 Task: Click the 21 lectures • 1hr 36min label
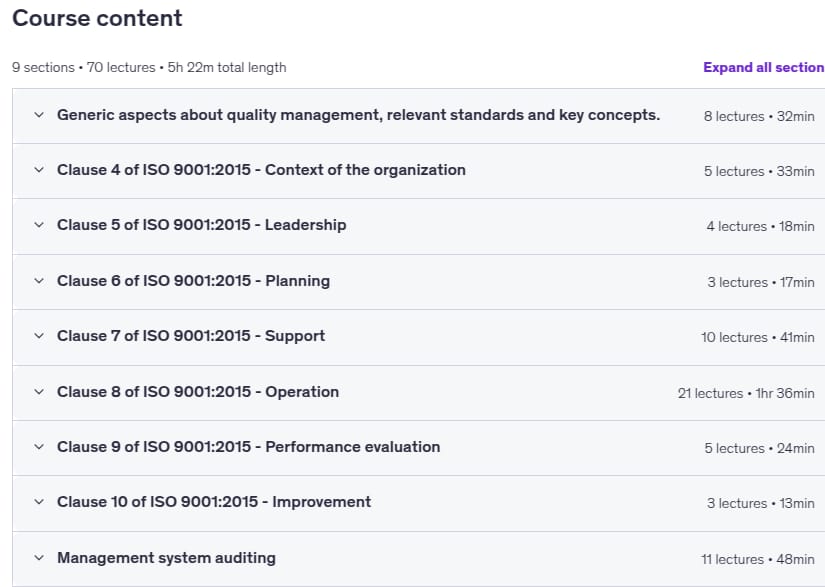point(746,393)
